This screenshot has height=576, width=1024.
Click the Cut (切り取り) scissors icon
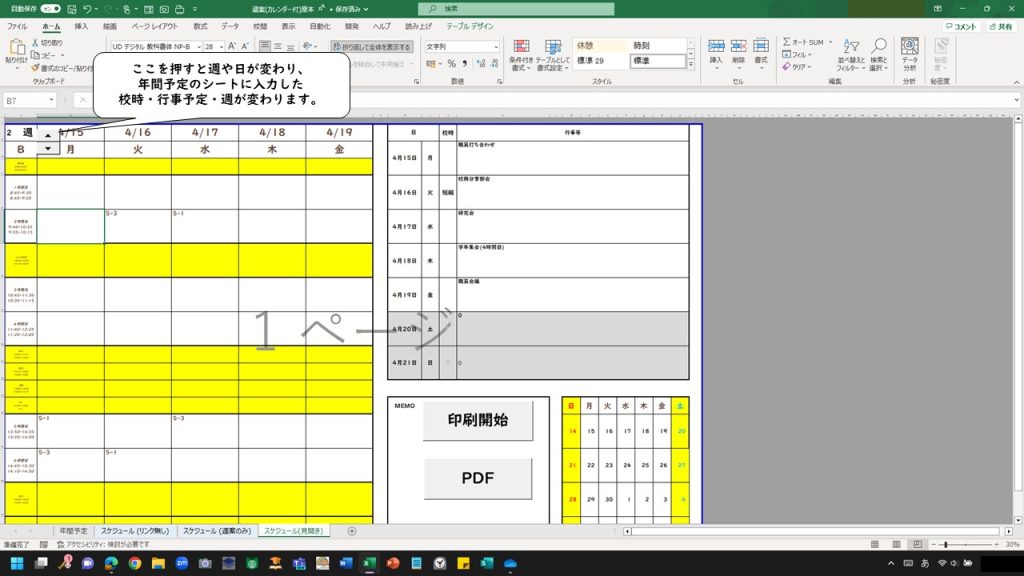click(x=36, y=43)
